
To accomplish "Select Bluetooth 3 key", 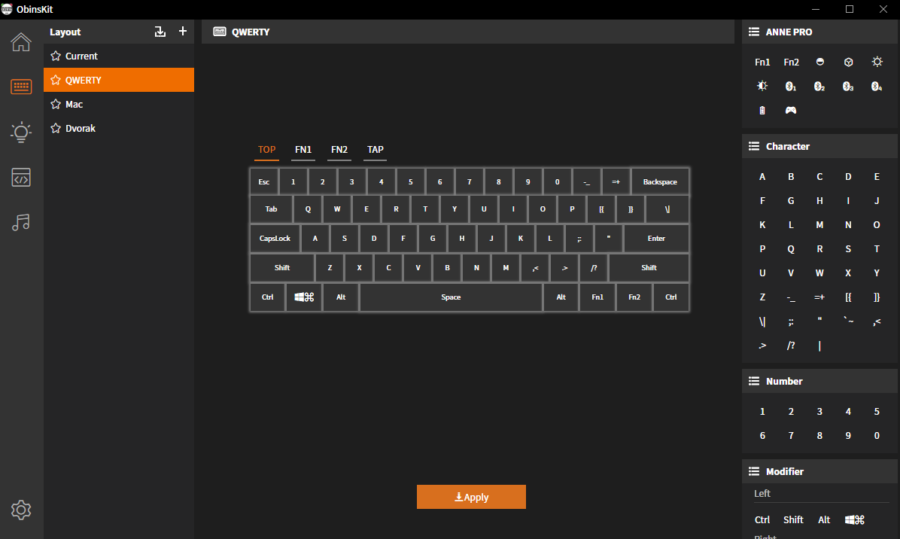I will click(x=848, y=87).
